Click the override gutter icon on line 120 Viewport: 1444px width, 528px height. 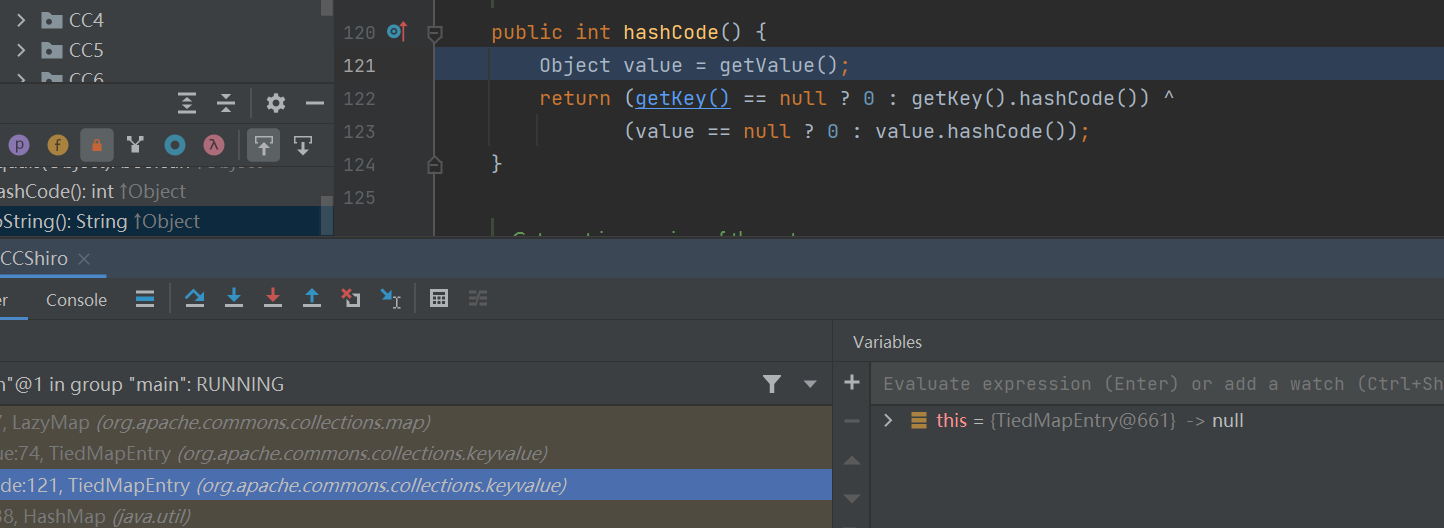point(397,32)
